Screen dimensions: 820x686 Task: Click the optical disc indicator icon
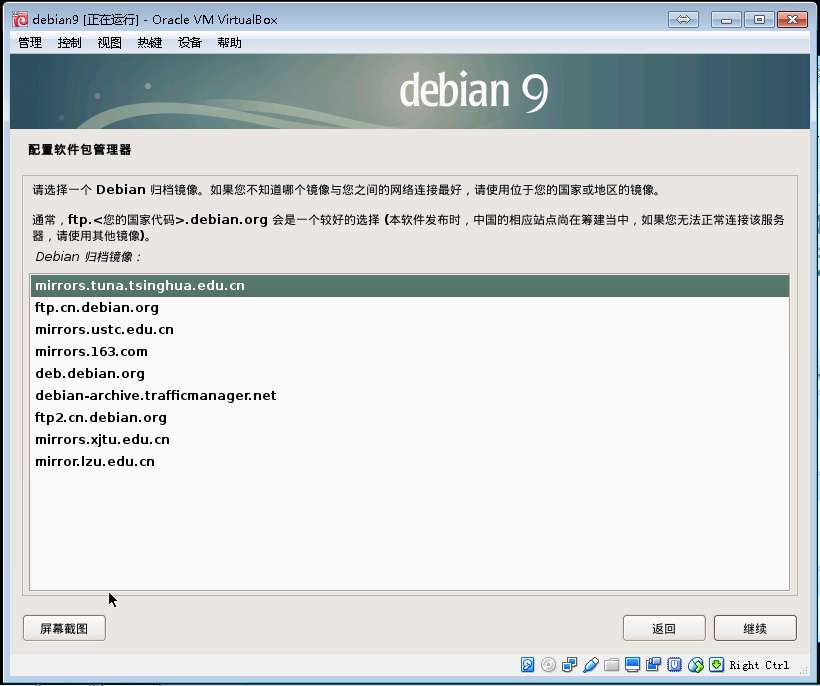pos(548,665)
